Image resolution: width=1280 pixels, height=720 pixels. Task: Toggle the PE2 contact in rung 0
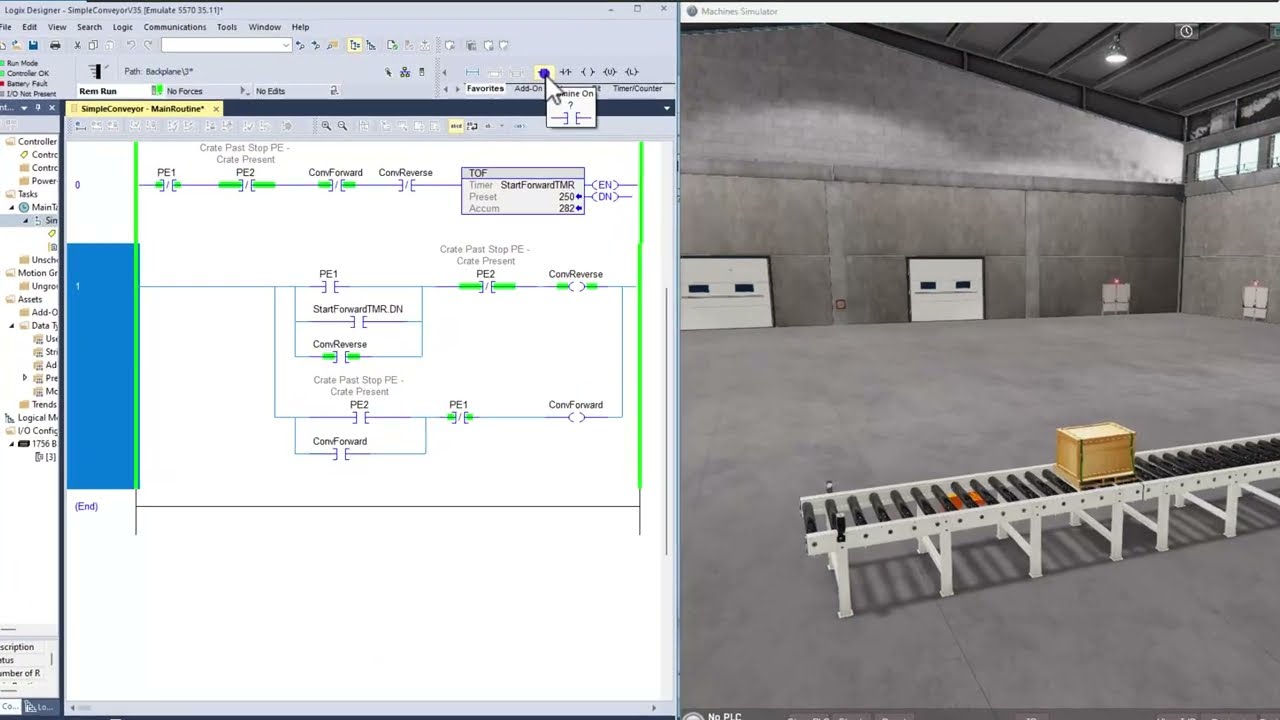pyautogui.click(x=245, y=185)
